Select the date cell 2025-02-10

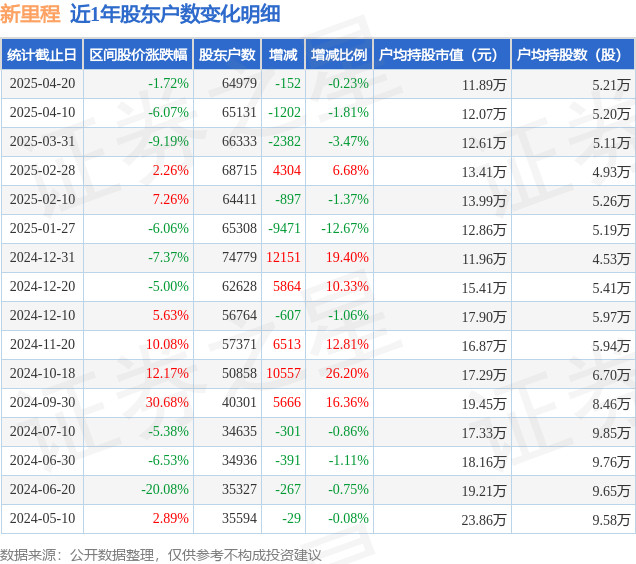coord(42,200)
